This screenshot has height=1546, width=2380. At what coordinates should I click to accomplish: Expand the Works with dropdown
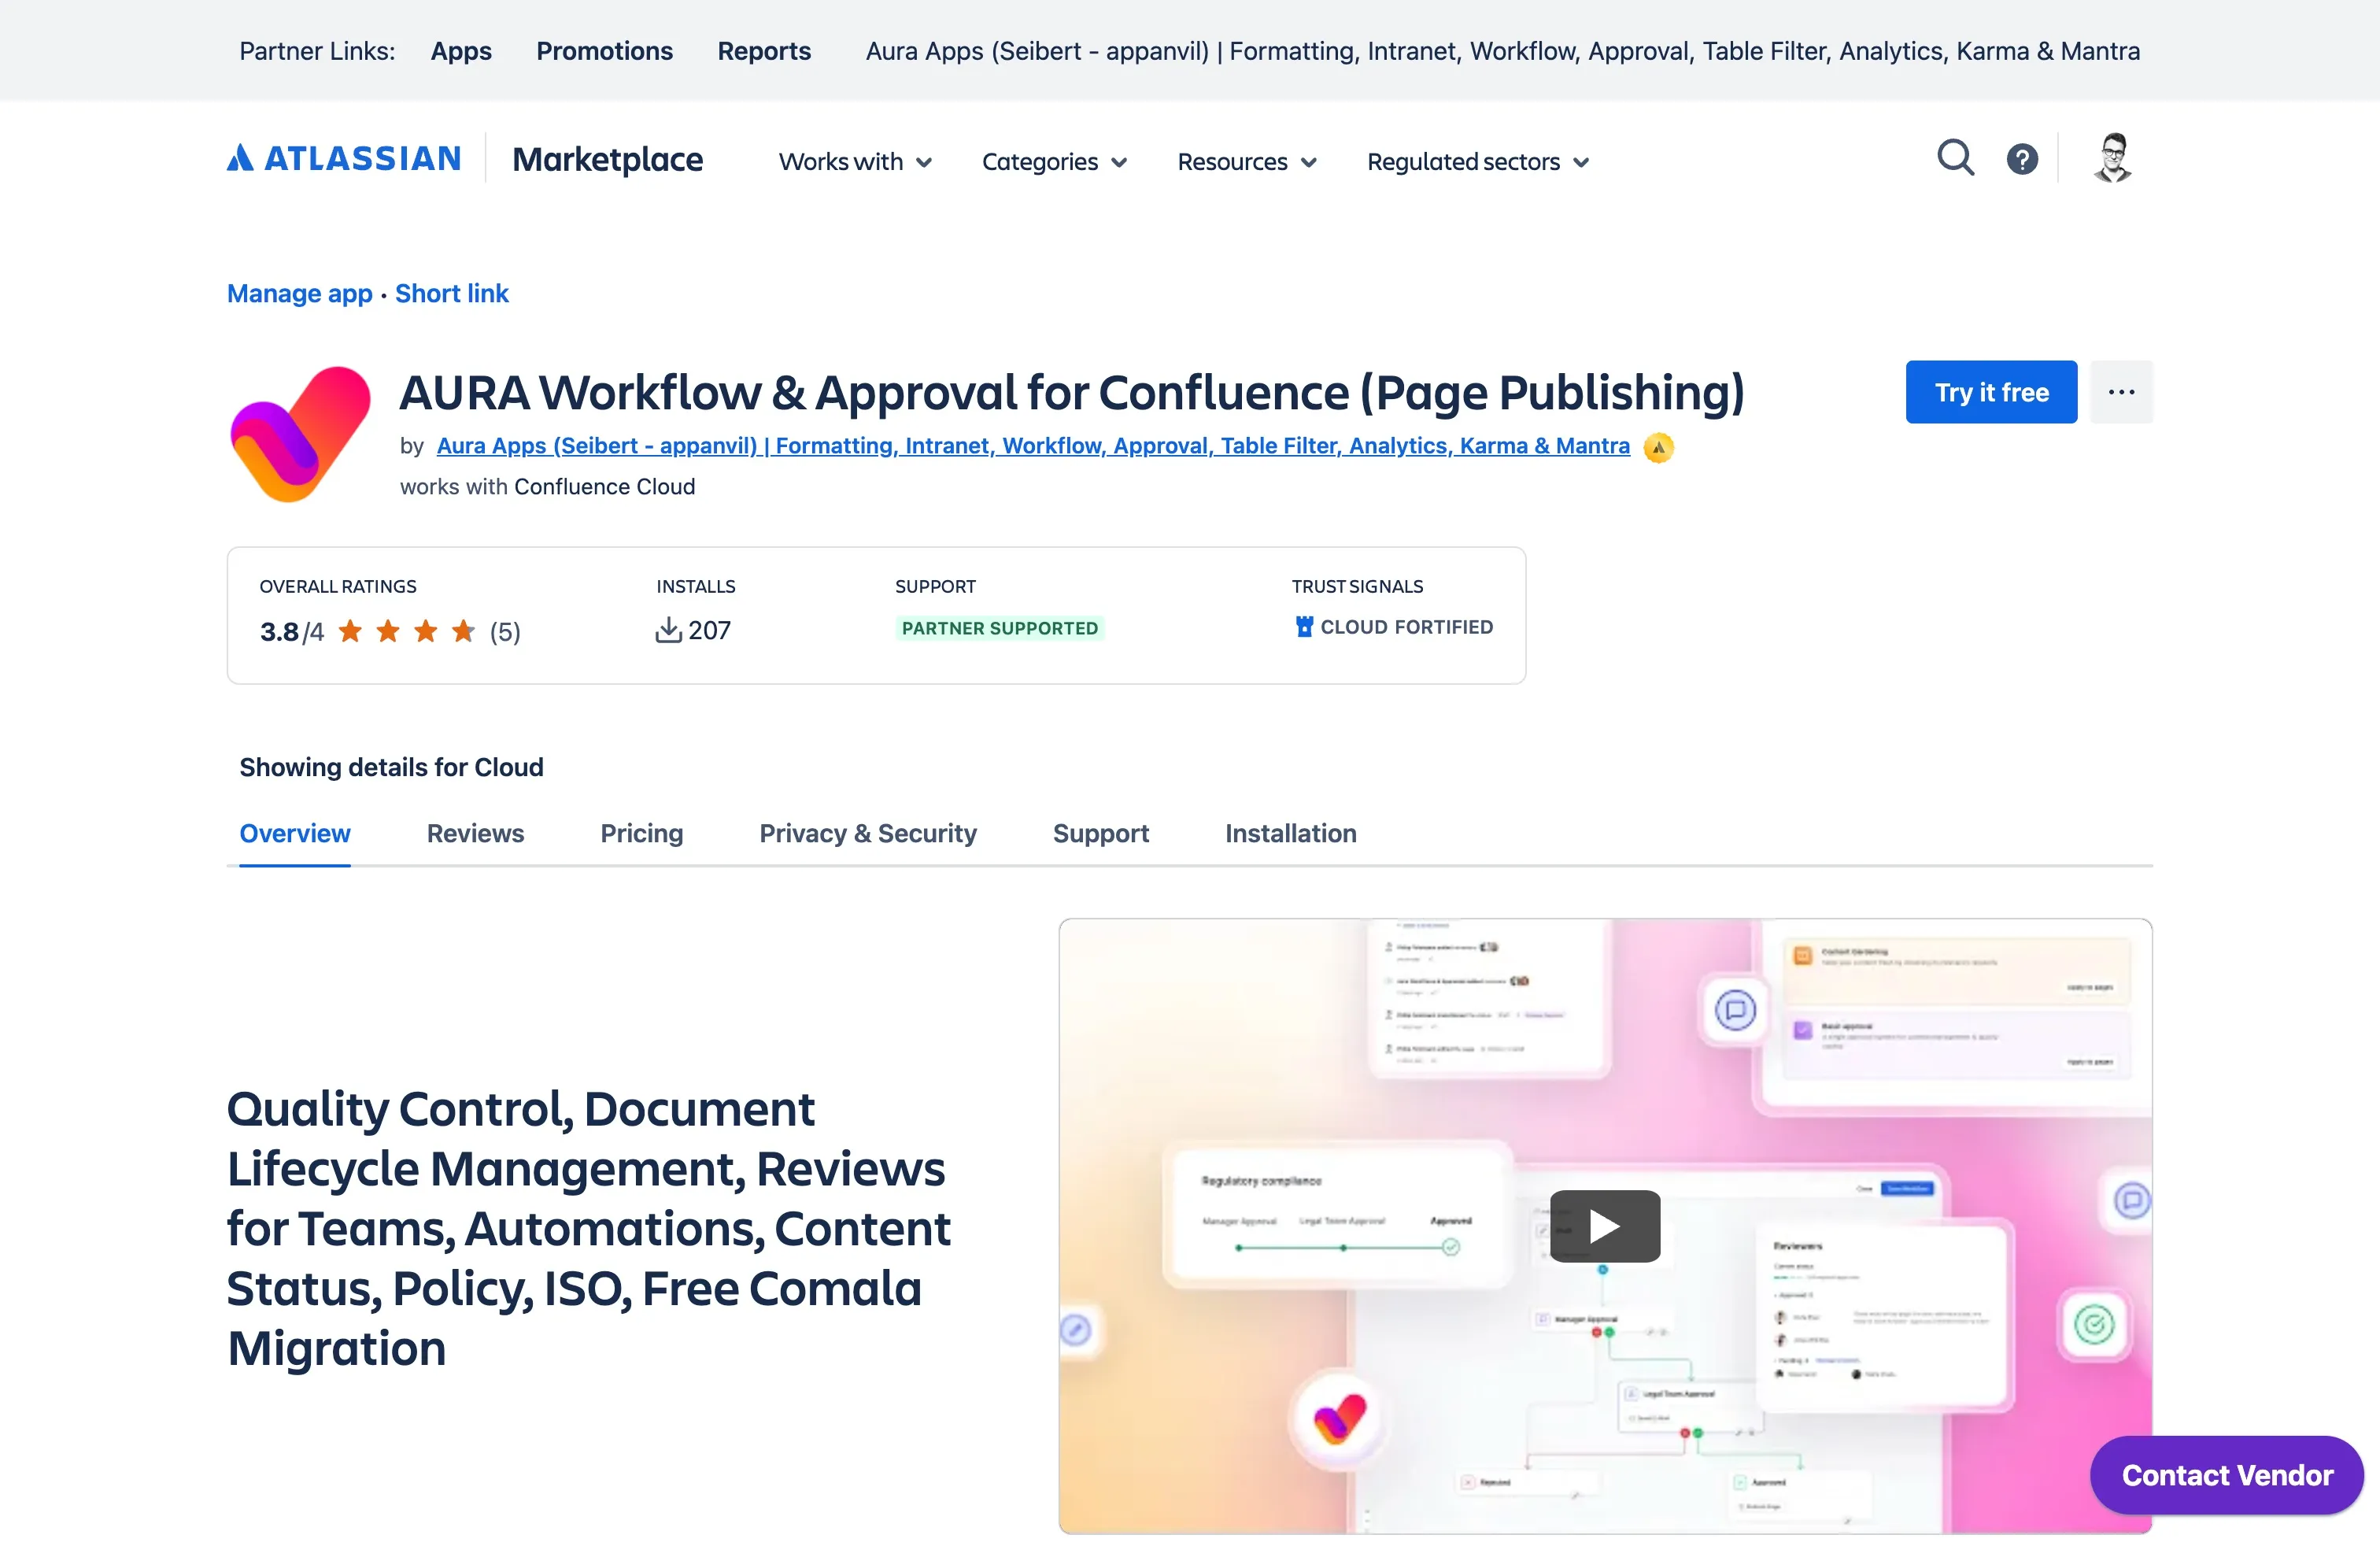[x=855, y=162]
